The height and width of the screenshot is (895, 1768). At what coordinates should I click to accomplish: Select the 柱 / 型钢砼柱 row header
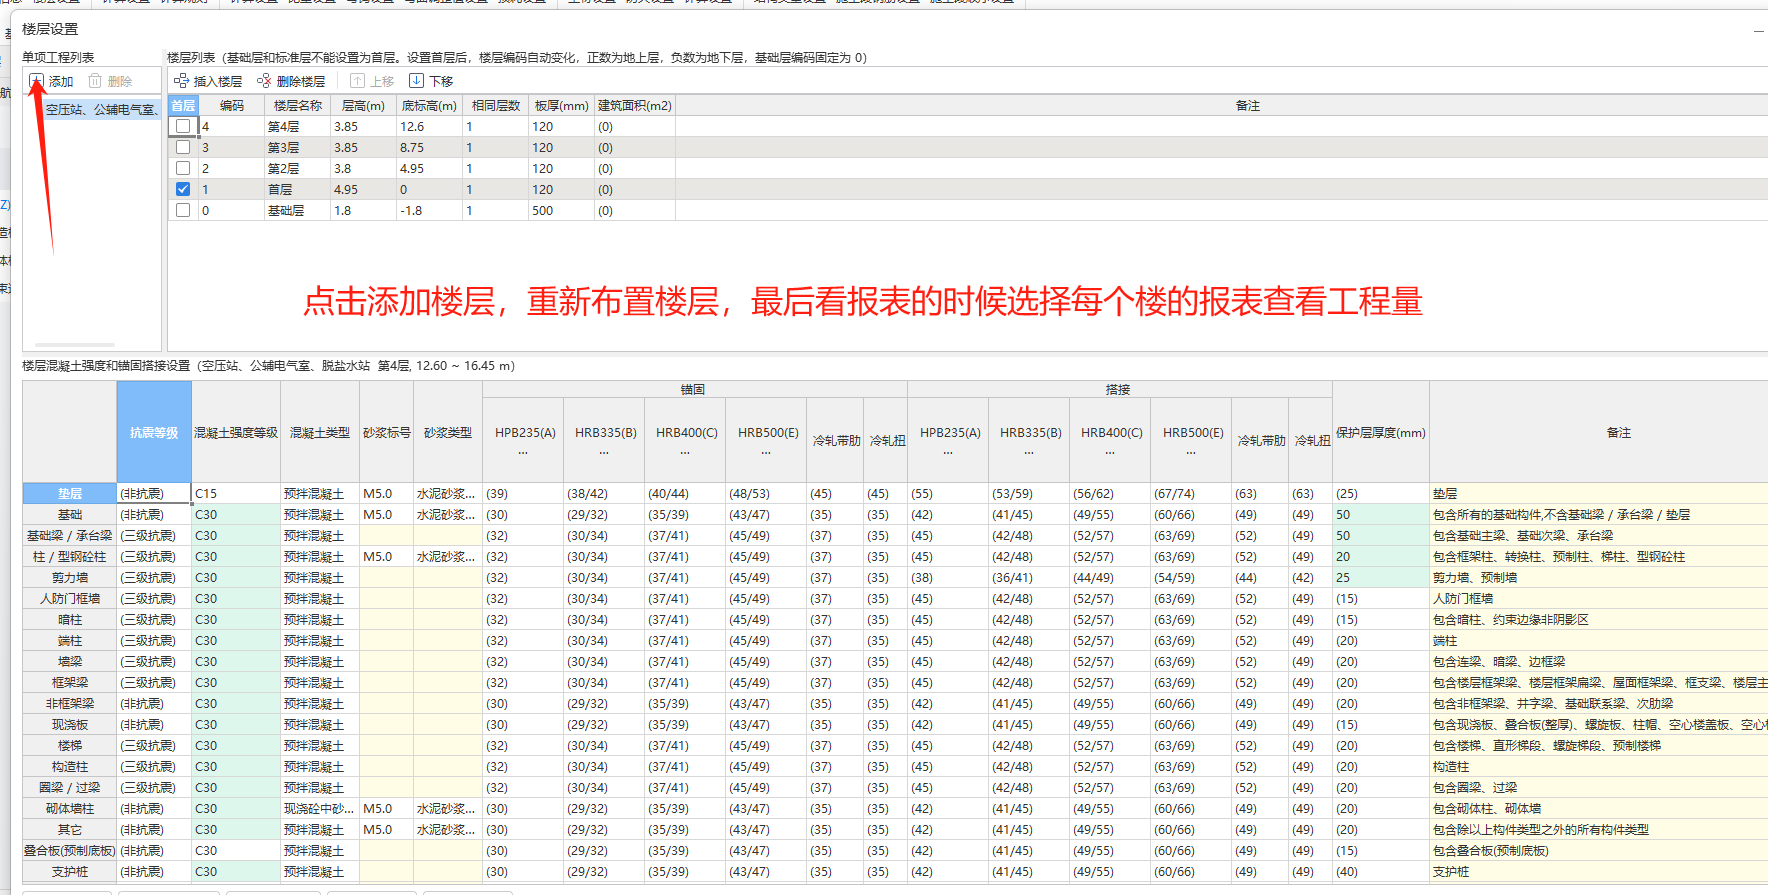[70, 556]
